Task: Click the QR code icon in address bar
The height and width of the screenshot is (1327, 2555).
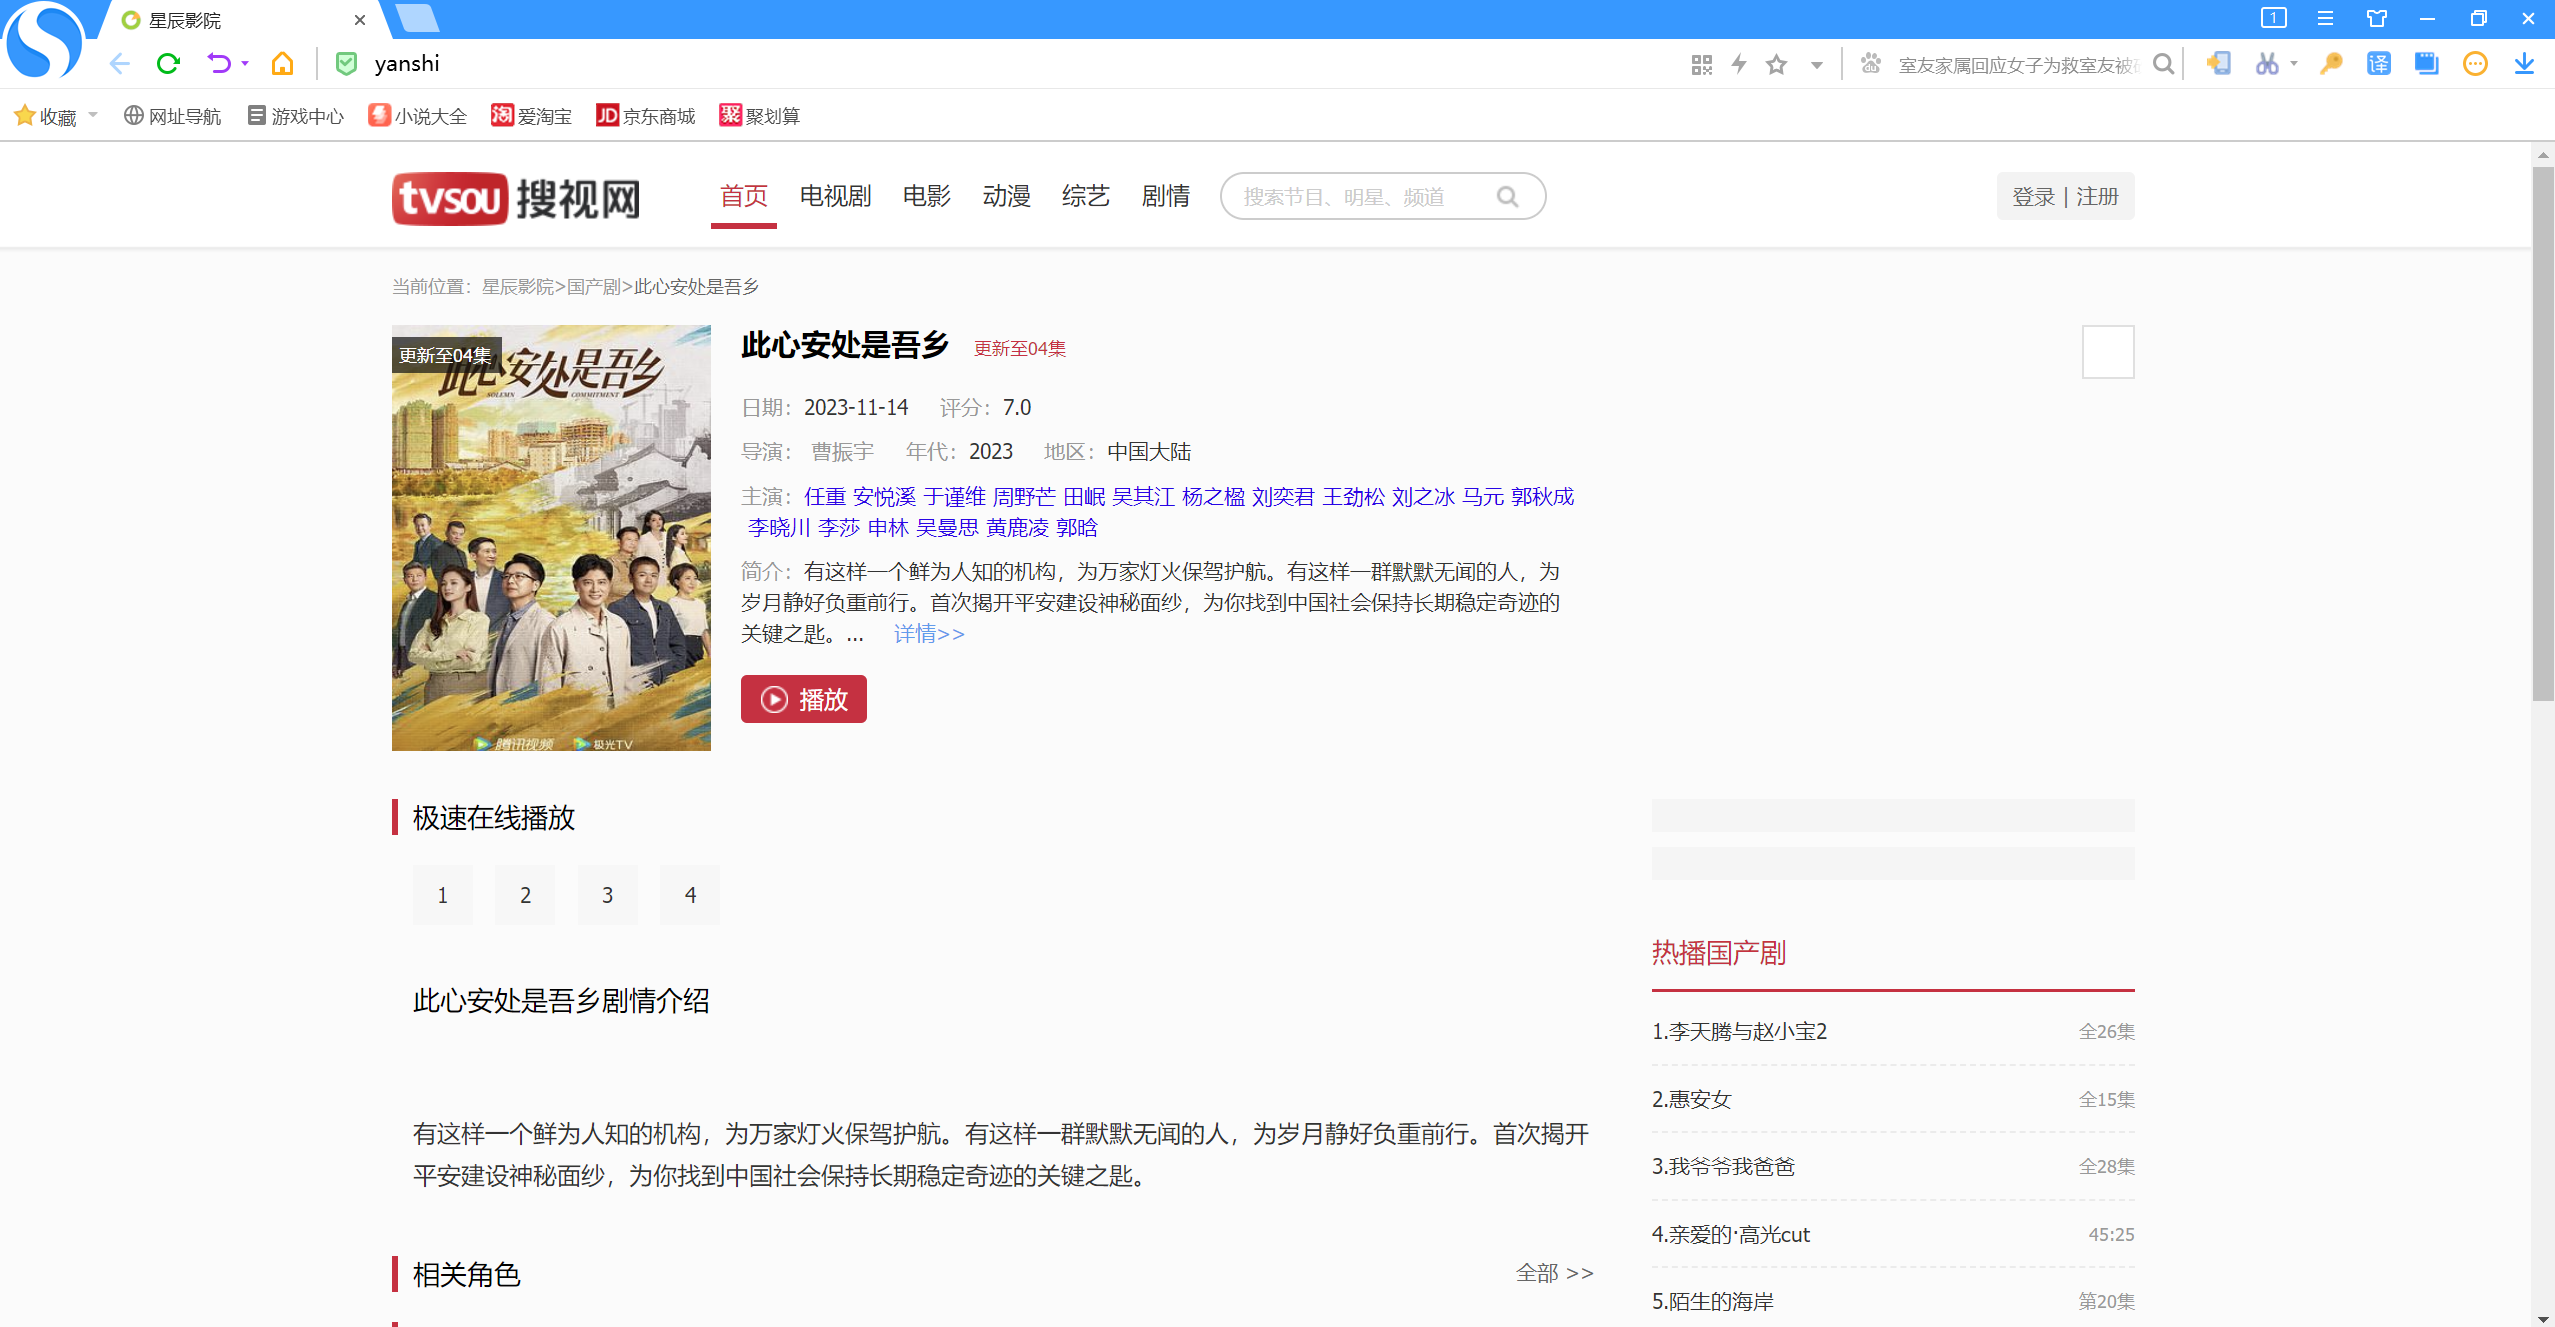Action: tap(1701, 65)
